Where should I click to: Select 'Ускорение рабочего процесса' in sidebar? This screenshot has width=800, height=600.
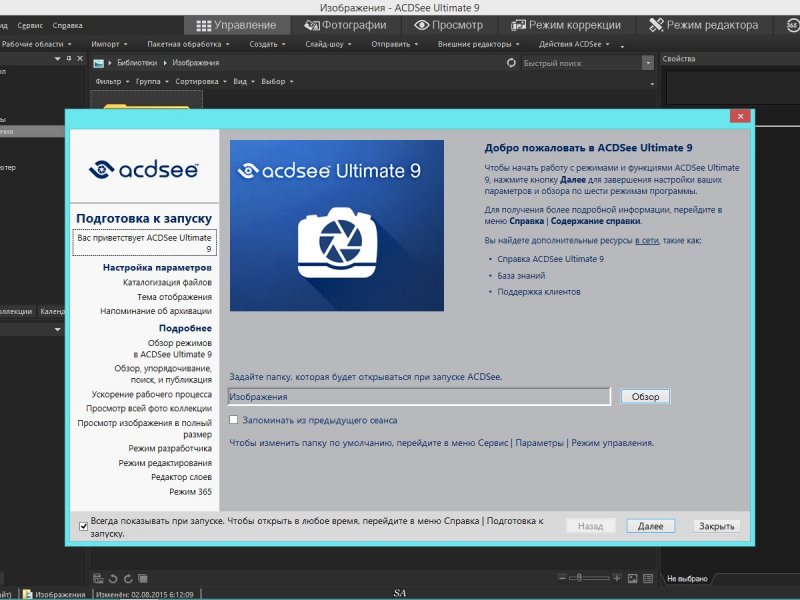[x=152, y=394]
